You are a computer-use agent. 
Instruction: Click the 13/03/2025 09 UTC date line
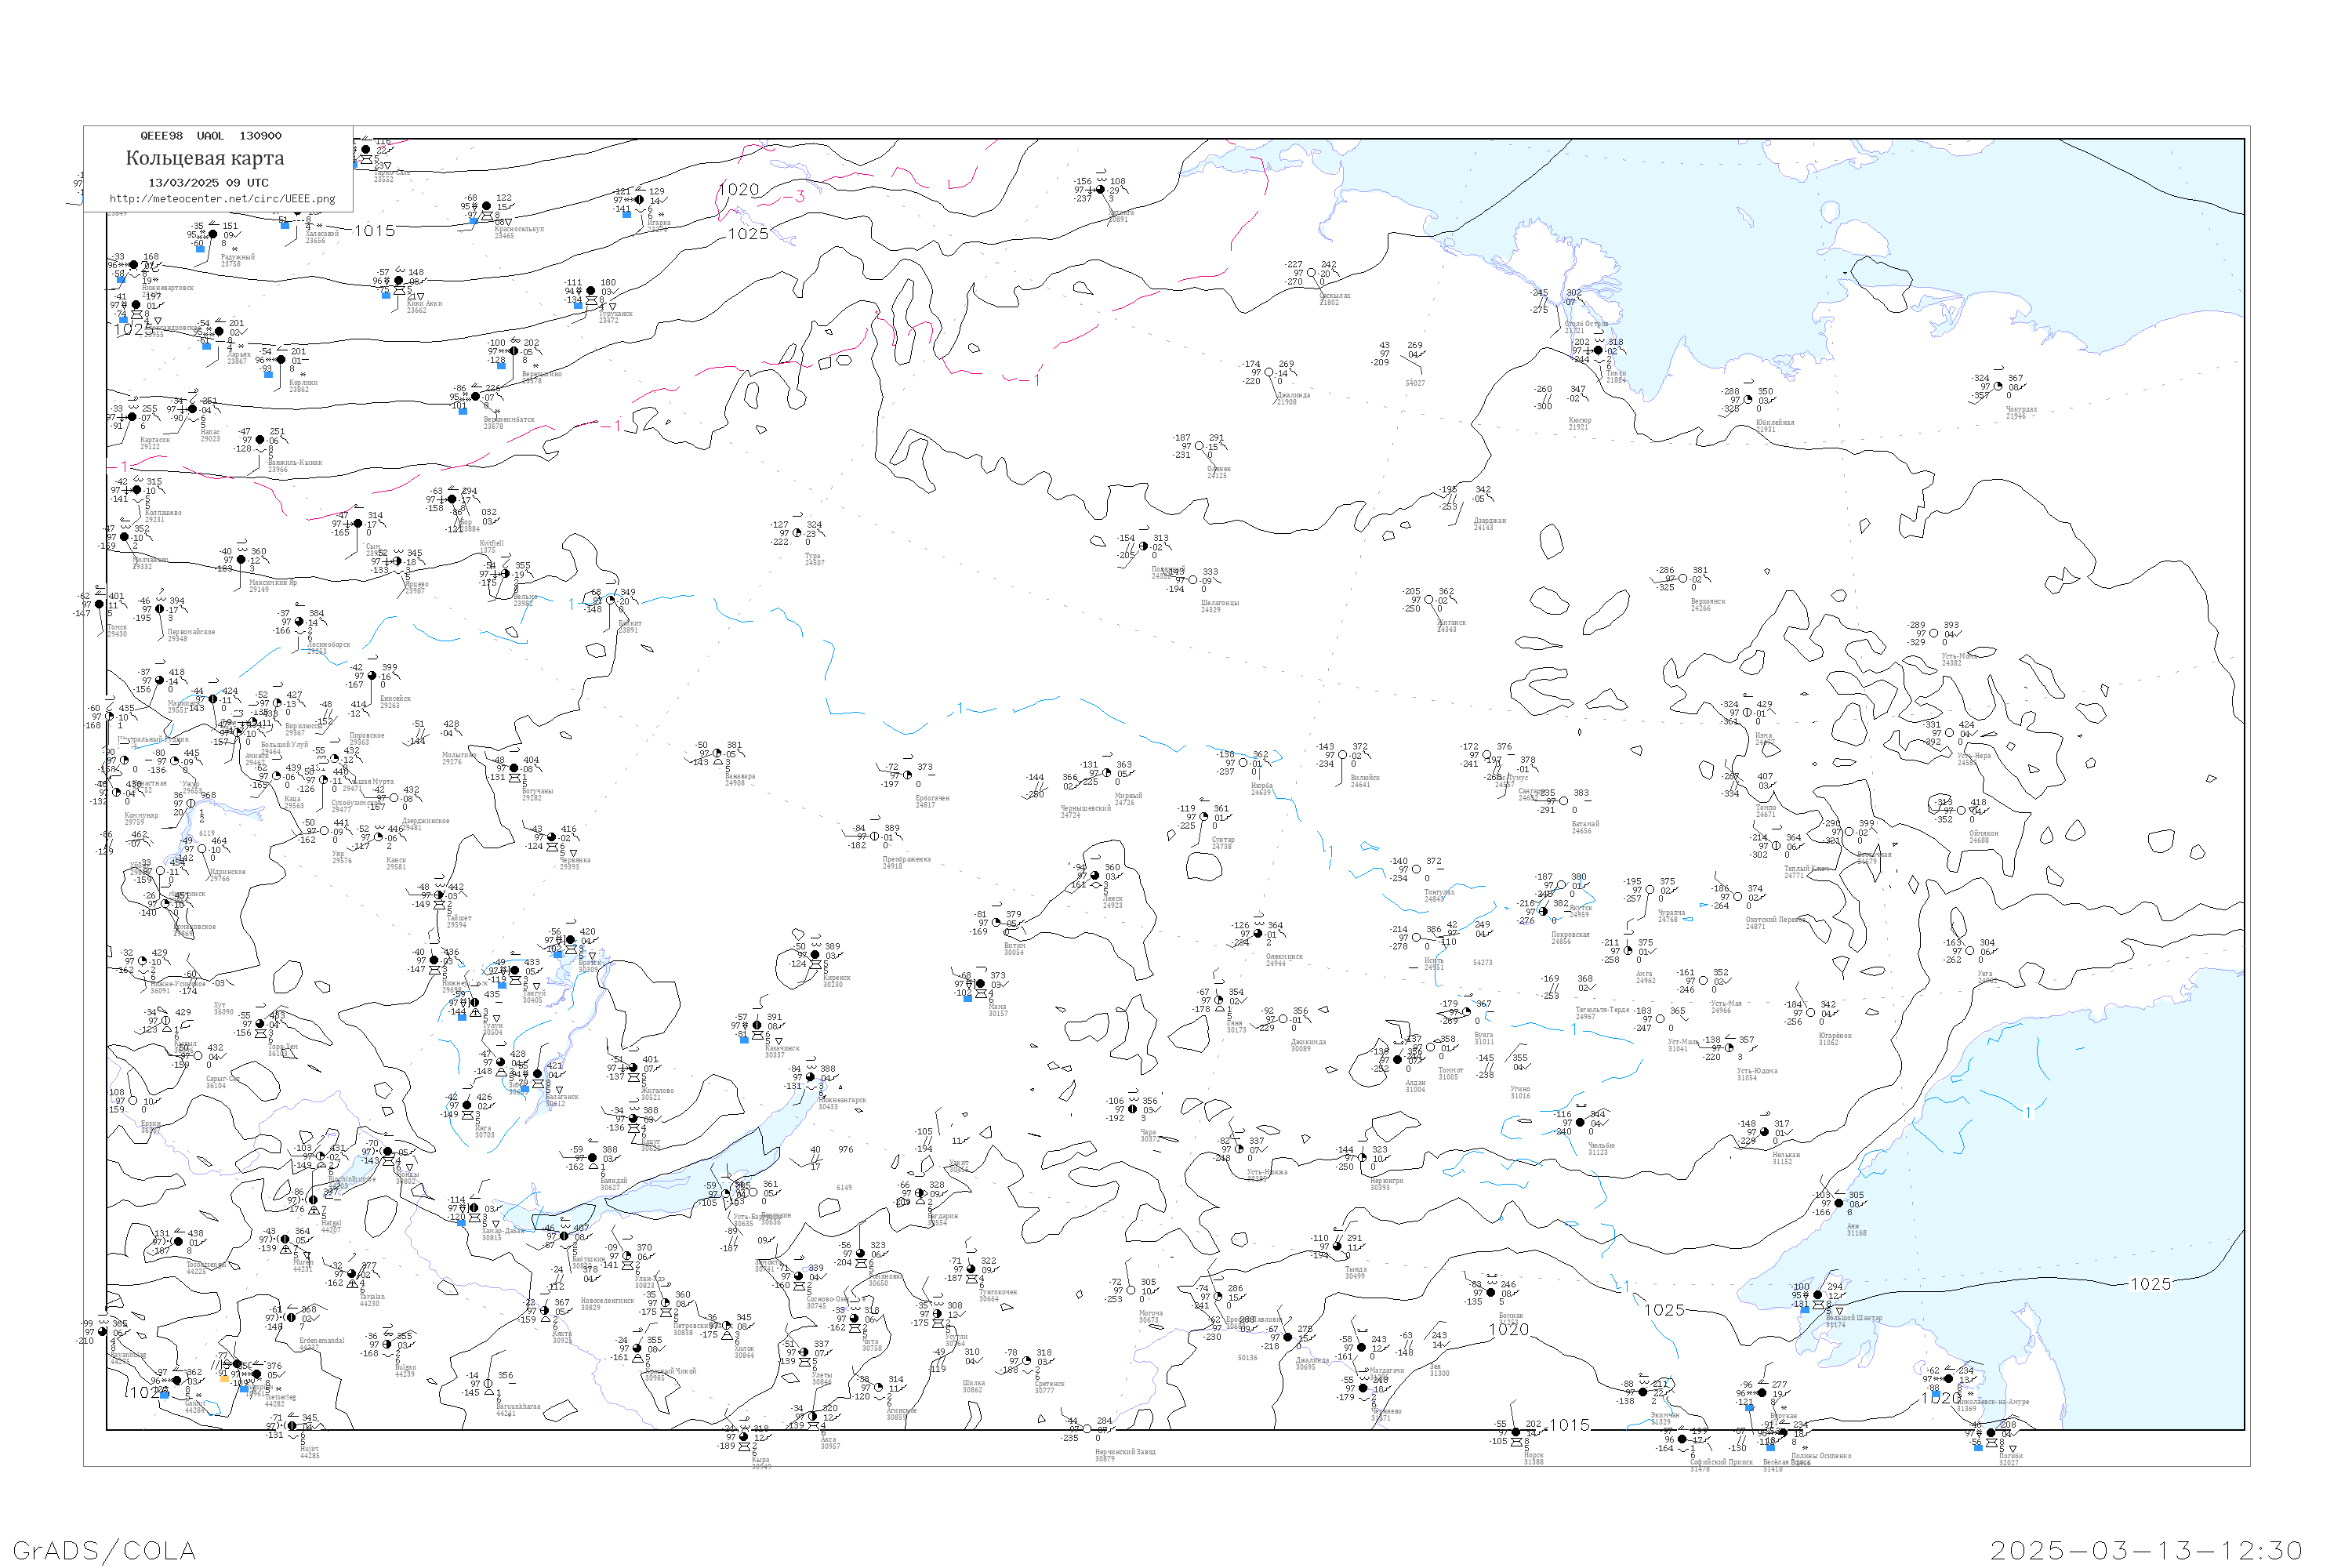point(208,183)
